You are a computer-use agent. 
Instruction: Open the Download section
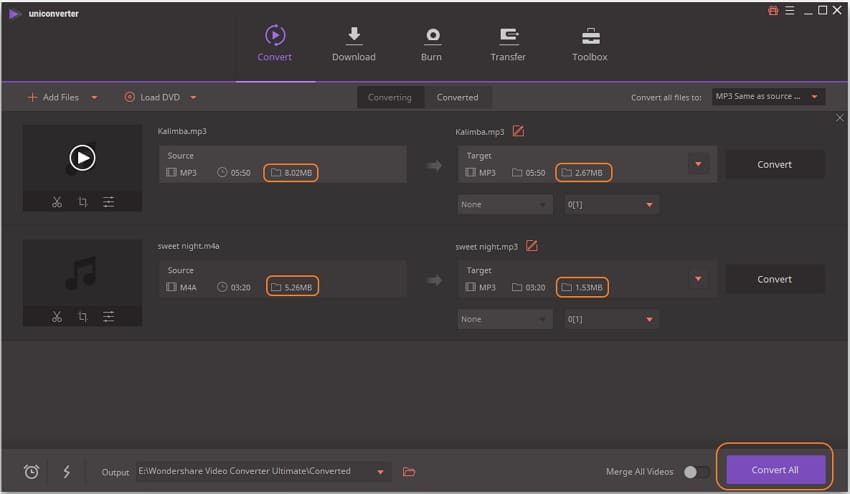pyautogui.click(x=353, y=44)
